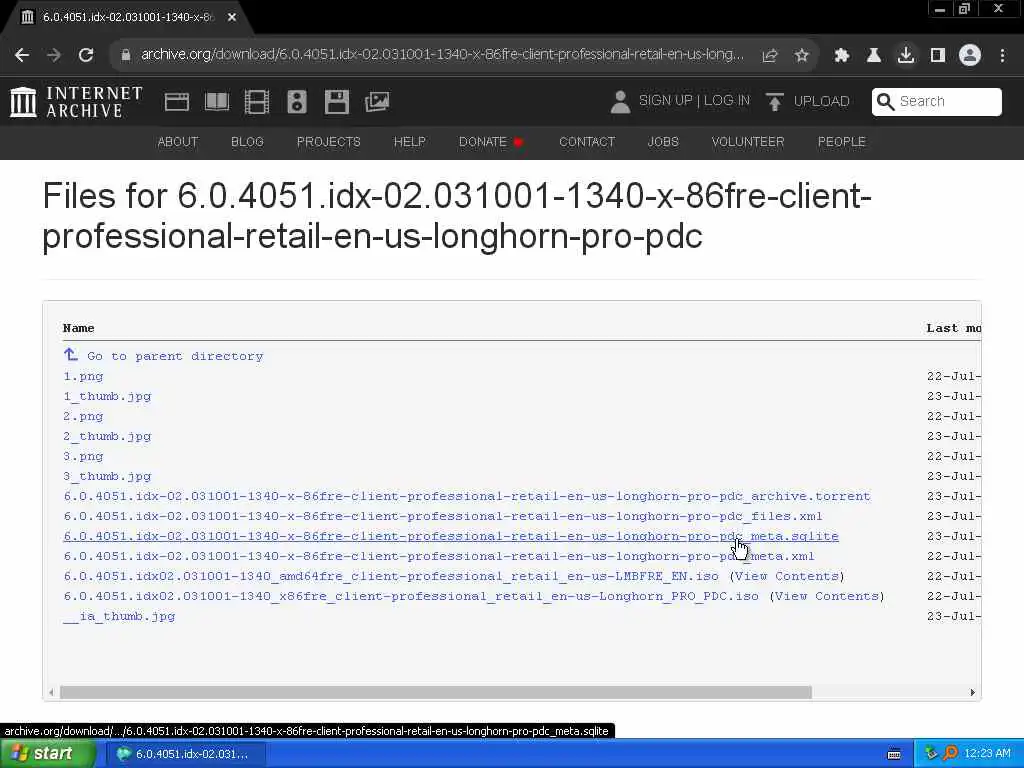Click the horizontal scrollbar thumb
Viewport: 1024px width, 768px height.
point(436,692)
